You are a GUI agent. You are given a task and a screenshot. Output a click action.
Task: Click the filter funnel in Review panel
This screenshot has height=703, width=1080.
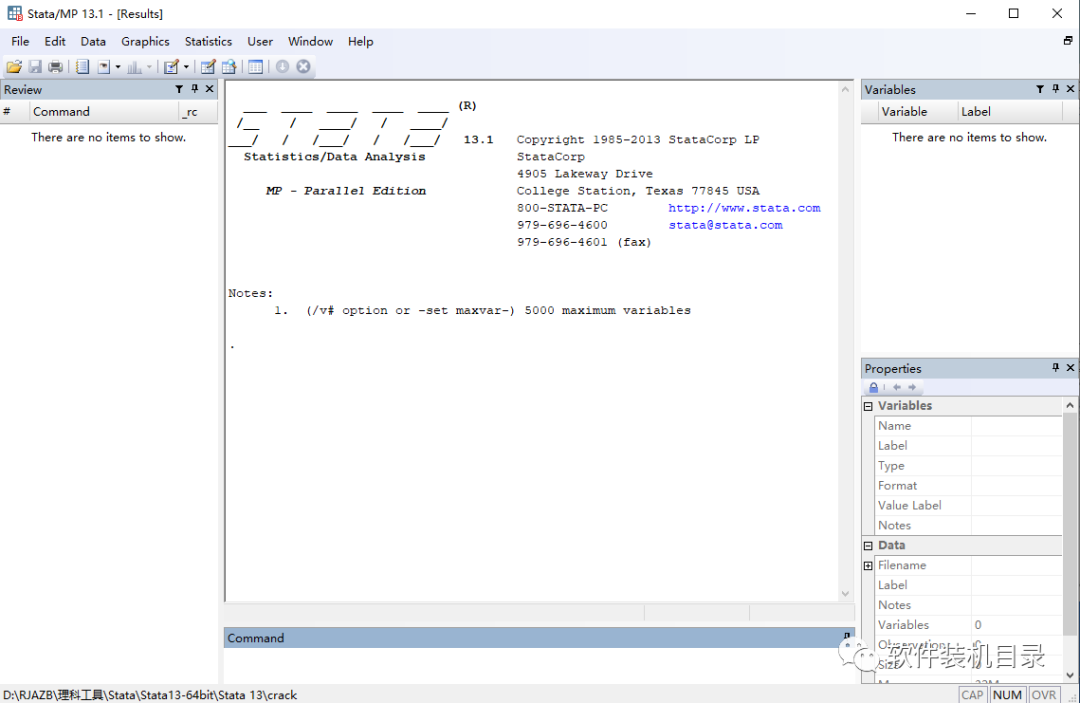[x=179, y=90]
